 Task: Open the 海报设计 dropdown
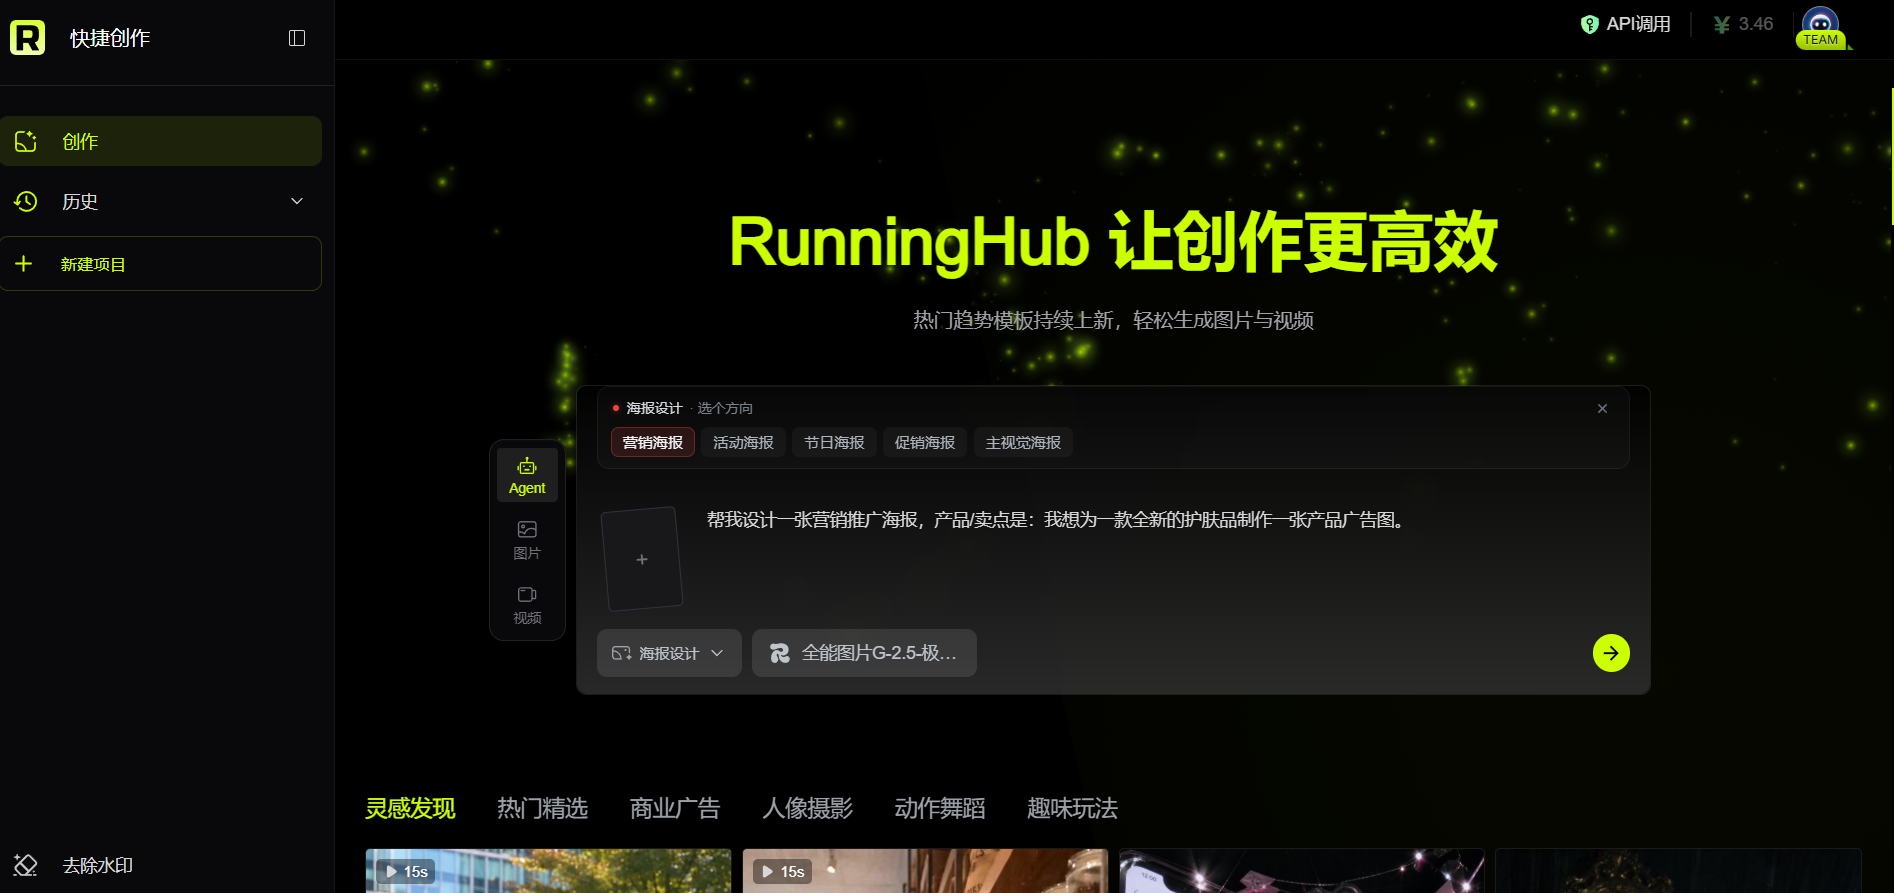(669, 653)
